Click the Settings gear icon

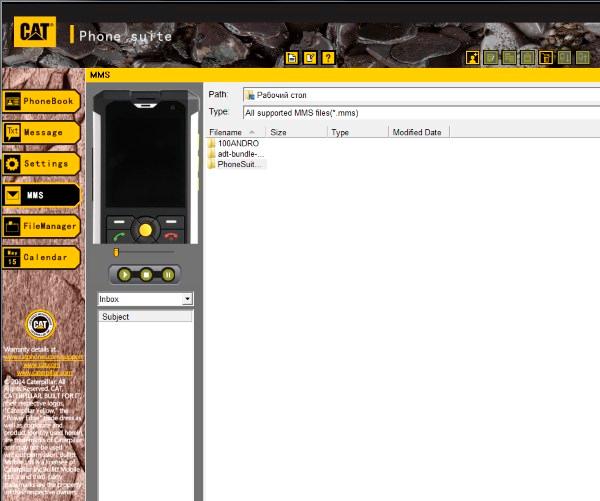point(12,164)
